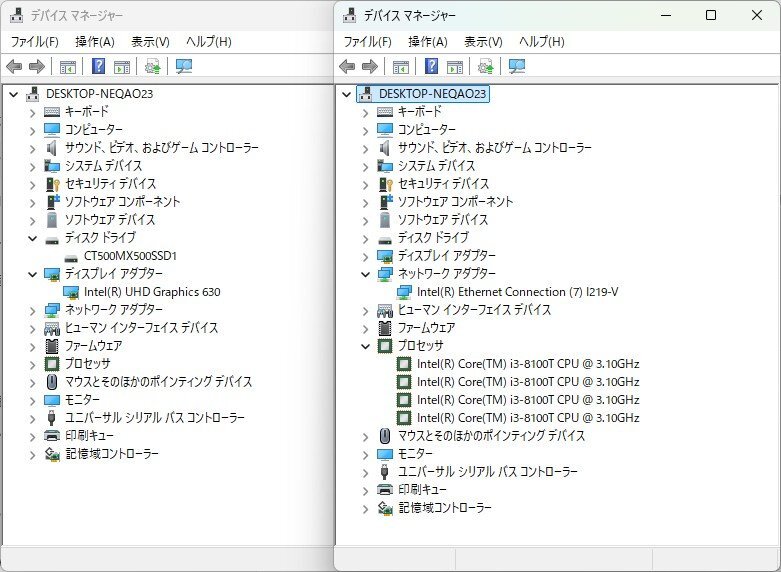Screen dimensions: 781x572
Task: Open 操作(A) menu in left window
Action: 95,42
